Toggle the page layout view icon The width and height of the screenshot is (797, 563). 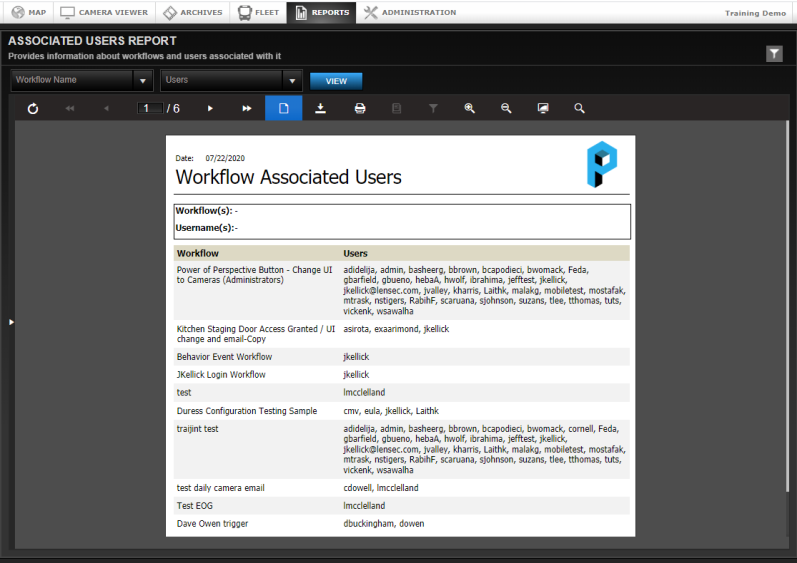(x=284, y=108)
